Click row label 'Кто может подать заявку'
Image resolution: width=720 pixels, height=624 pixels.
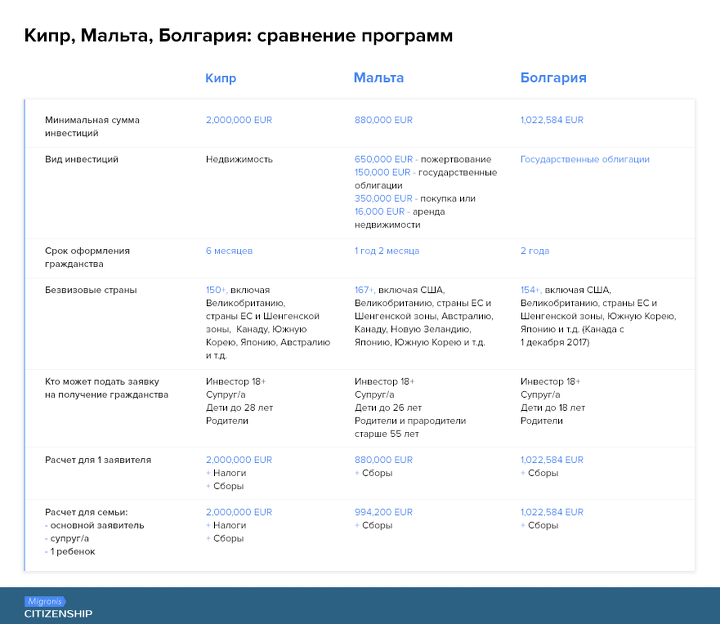coord(102,382)
